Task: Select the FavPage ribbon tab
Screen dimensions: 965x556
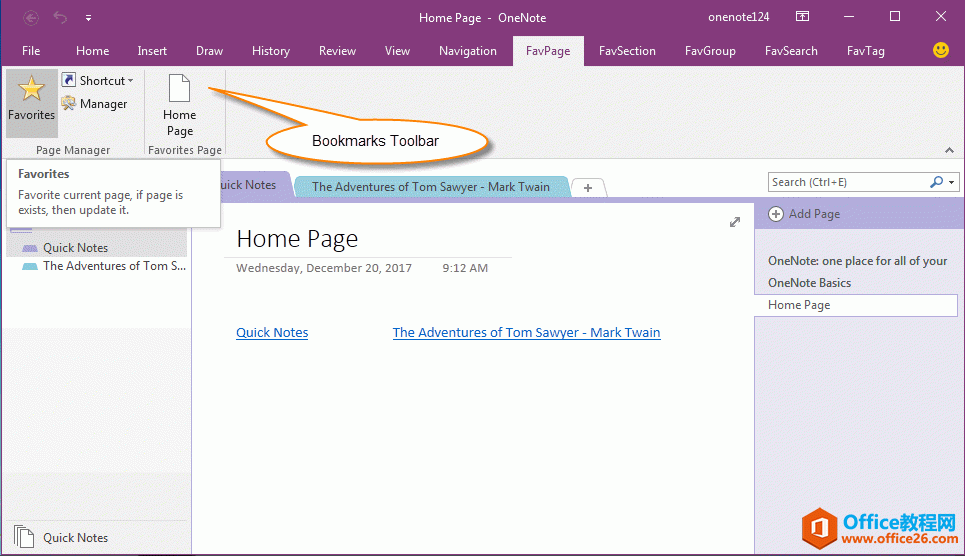Action: point(548,51)
